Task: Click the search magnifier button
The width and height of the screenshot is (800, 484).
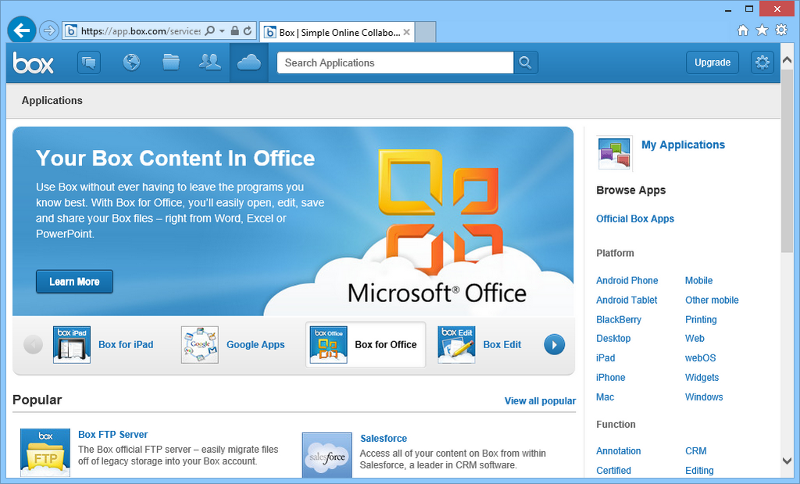Action: (526, 62)
